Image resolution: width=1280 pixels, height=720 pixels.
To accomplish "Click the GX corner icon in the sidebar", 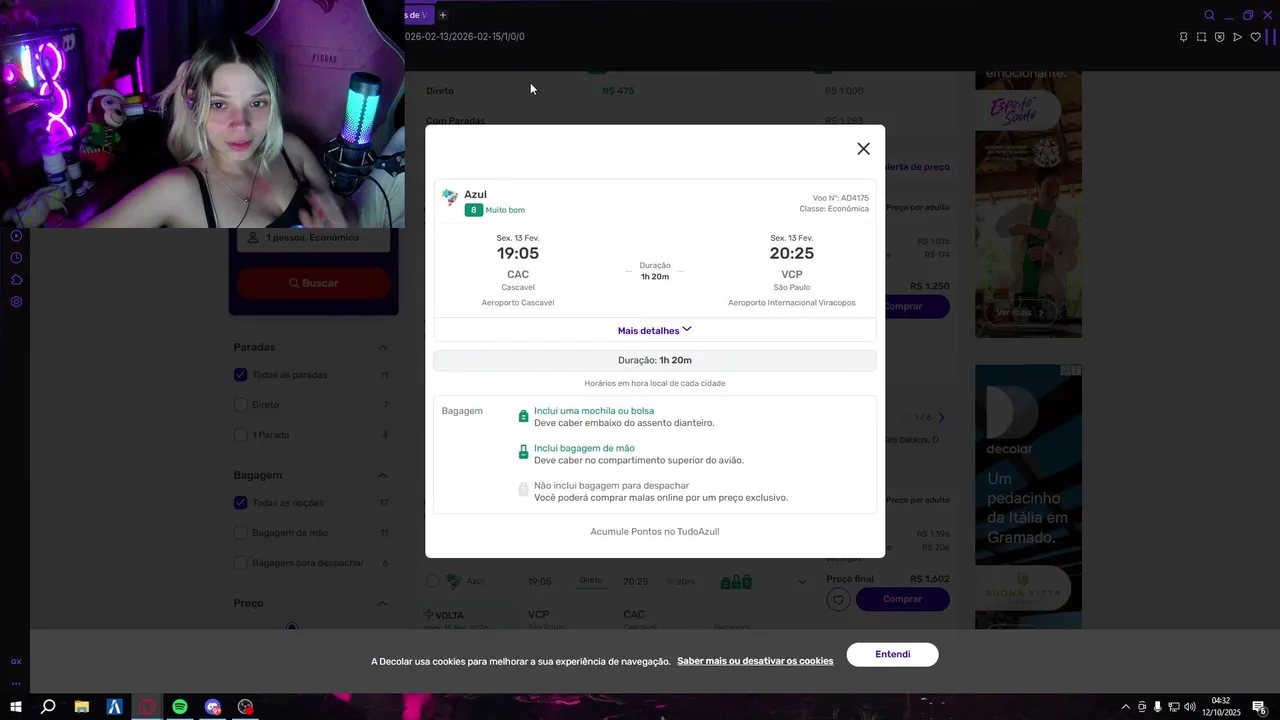I will (16, 661).
